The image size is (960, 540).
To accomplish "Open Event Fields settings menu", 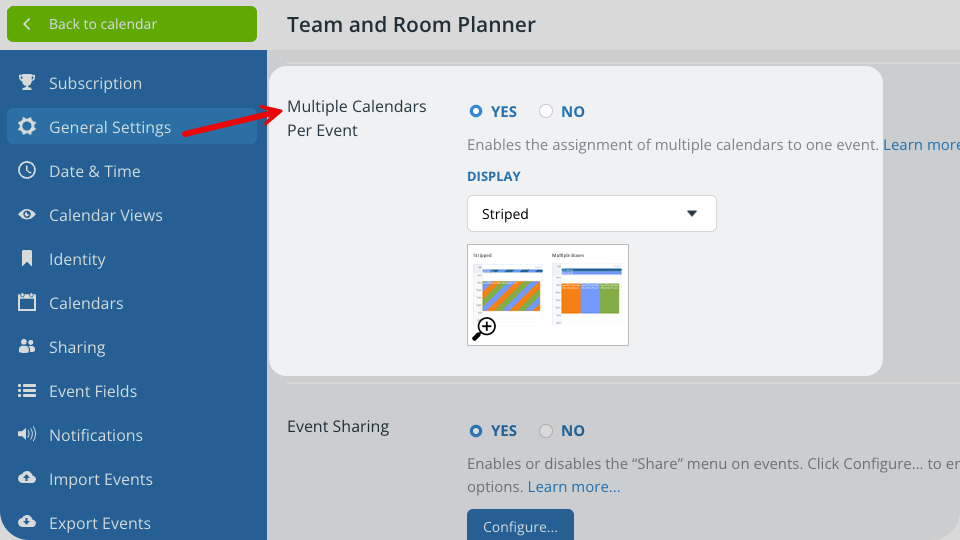I will point(92,391).
